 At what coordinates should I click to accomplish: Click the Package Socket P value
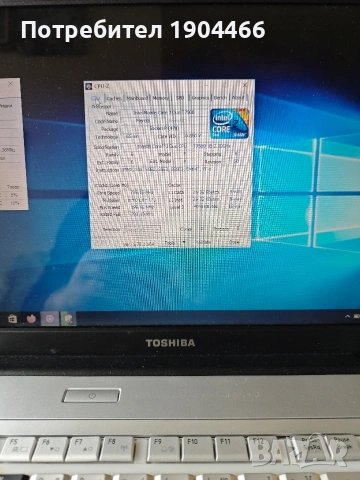pos(164,128)
